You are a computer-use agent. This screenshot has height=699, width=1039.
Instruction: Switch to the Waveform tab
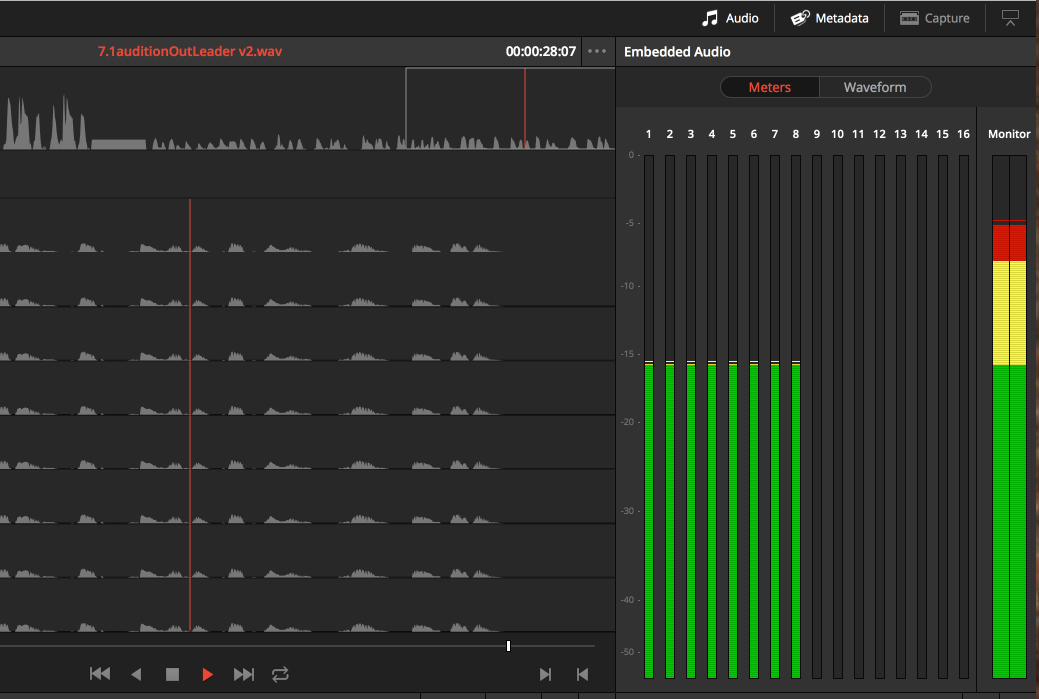[x=875, y=87]
